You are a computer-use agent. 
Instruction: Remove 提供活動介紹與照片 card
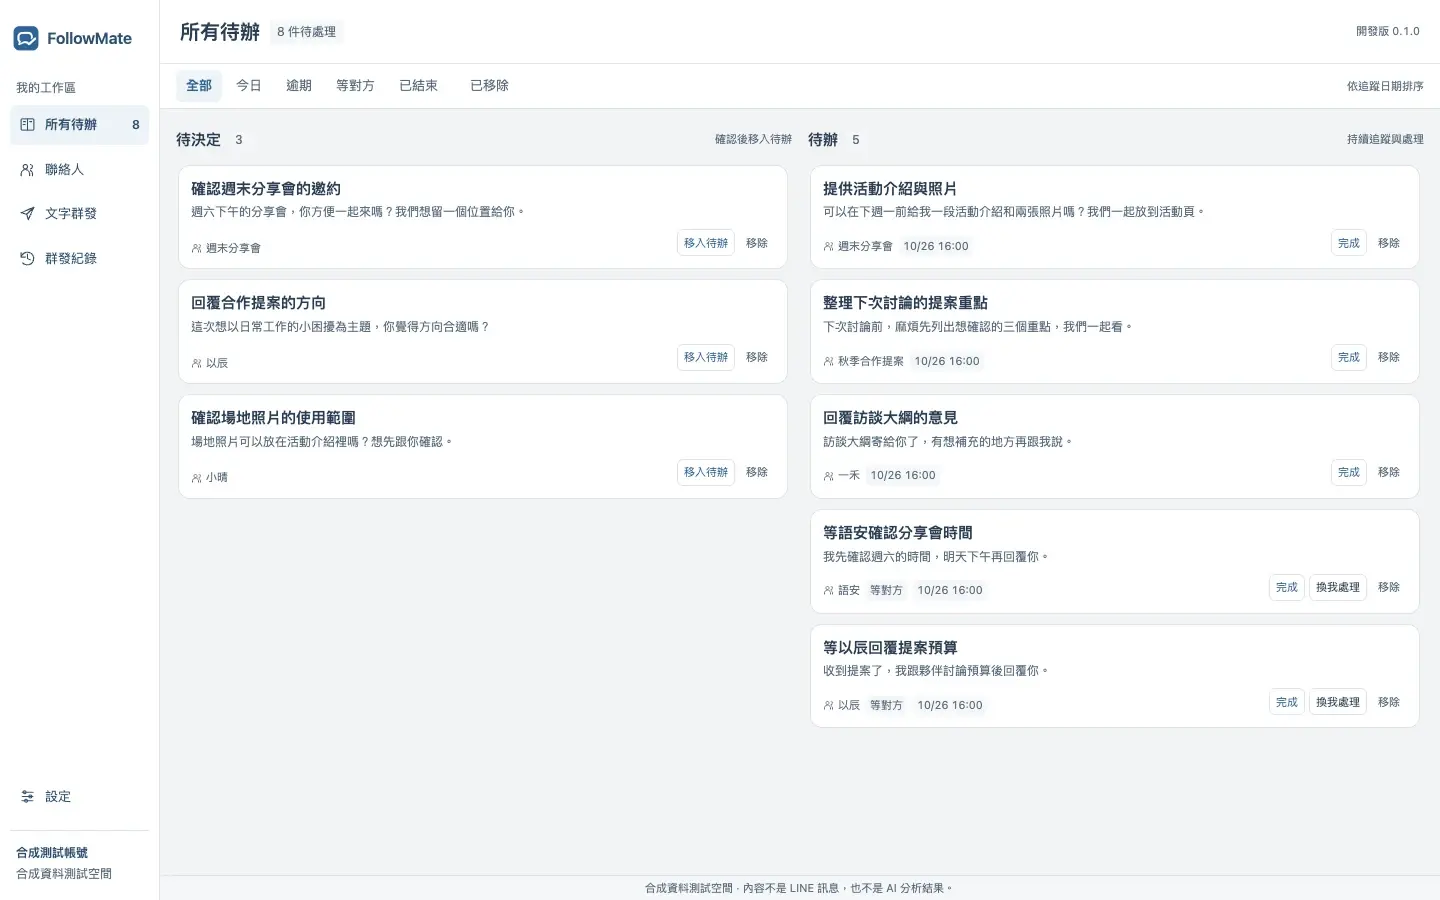click(x=1389, y=243)
